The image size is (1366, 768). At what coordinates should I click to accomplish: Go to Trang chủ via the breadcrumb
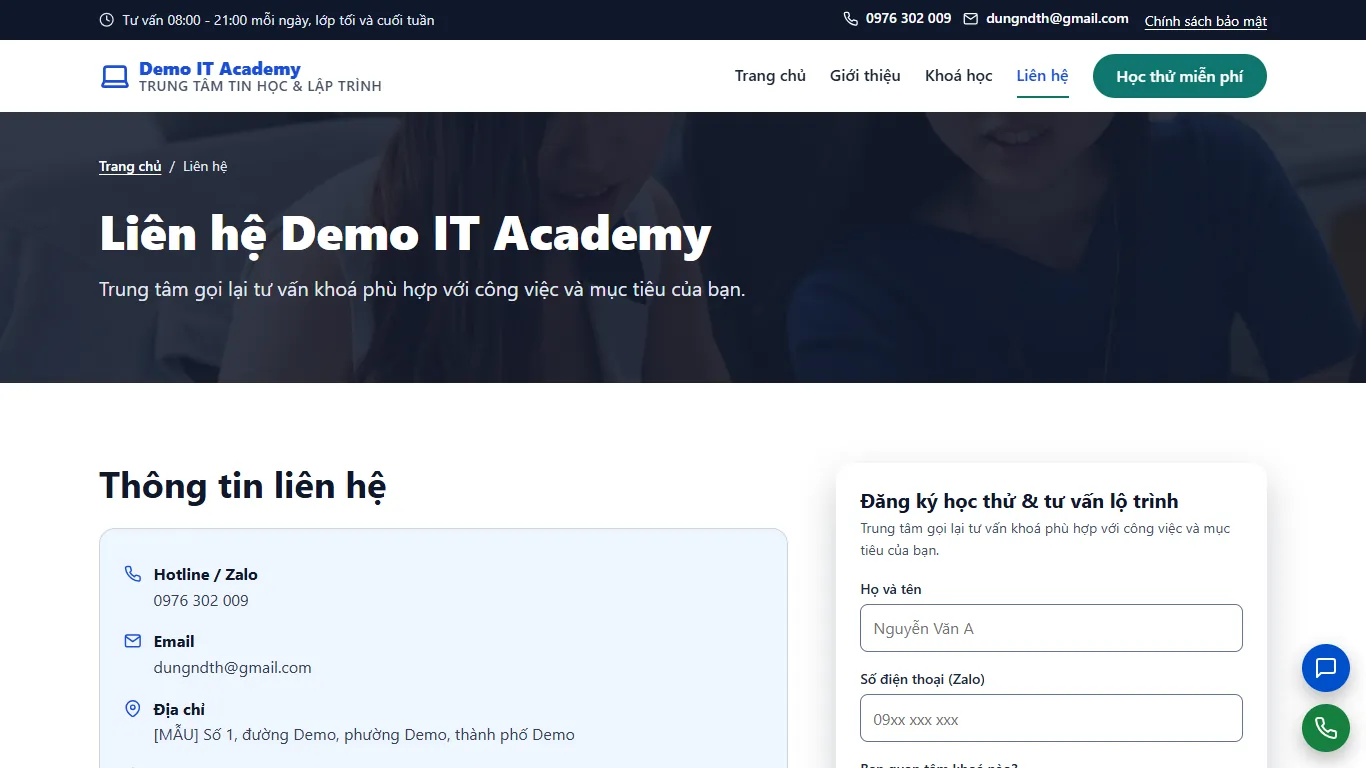[x=130, y=166]
